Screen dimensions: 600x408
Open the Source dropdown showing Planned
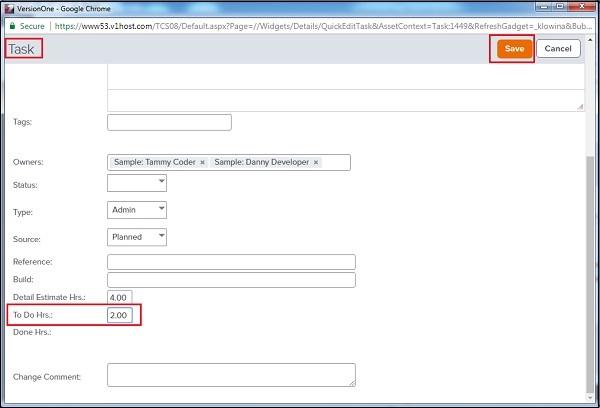[137, 237]
